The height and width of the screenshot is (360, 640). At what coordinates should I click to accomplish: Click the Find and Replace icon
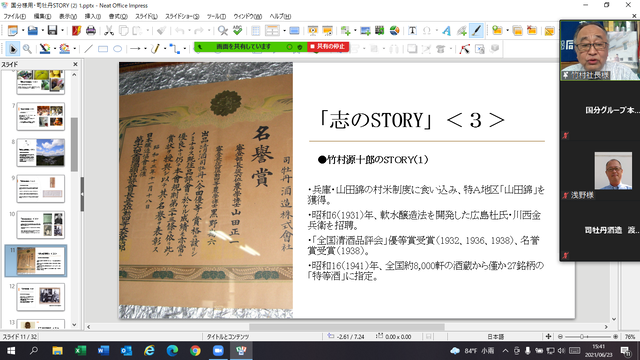pos(222,31)
